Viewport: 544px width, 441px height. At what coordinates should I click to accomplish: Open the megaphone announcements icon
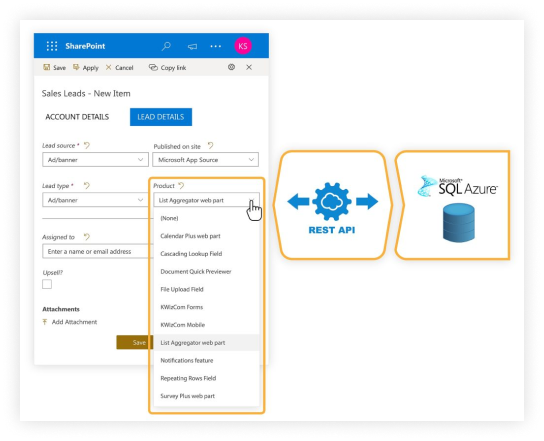pos(192,46)
